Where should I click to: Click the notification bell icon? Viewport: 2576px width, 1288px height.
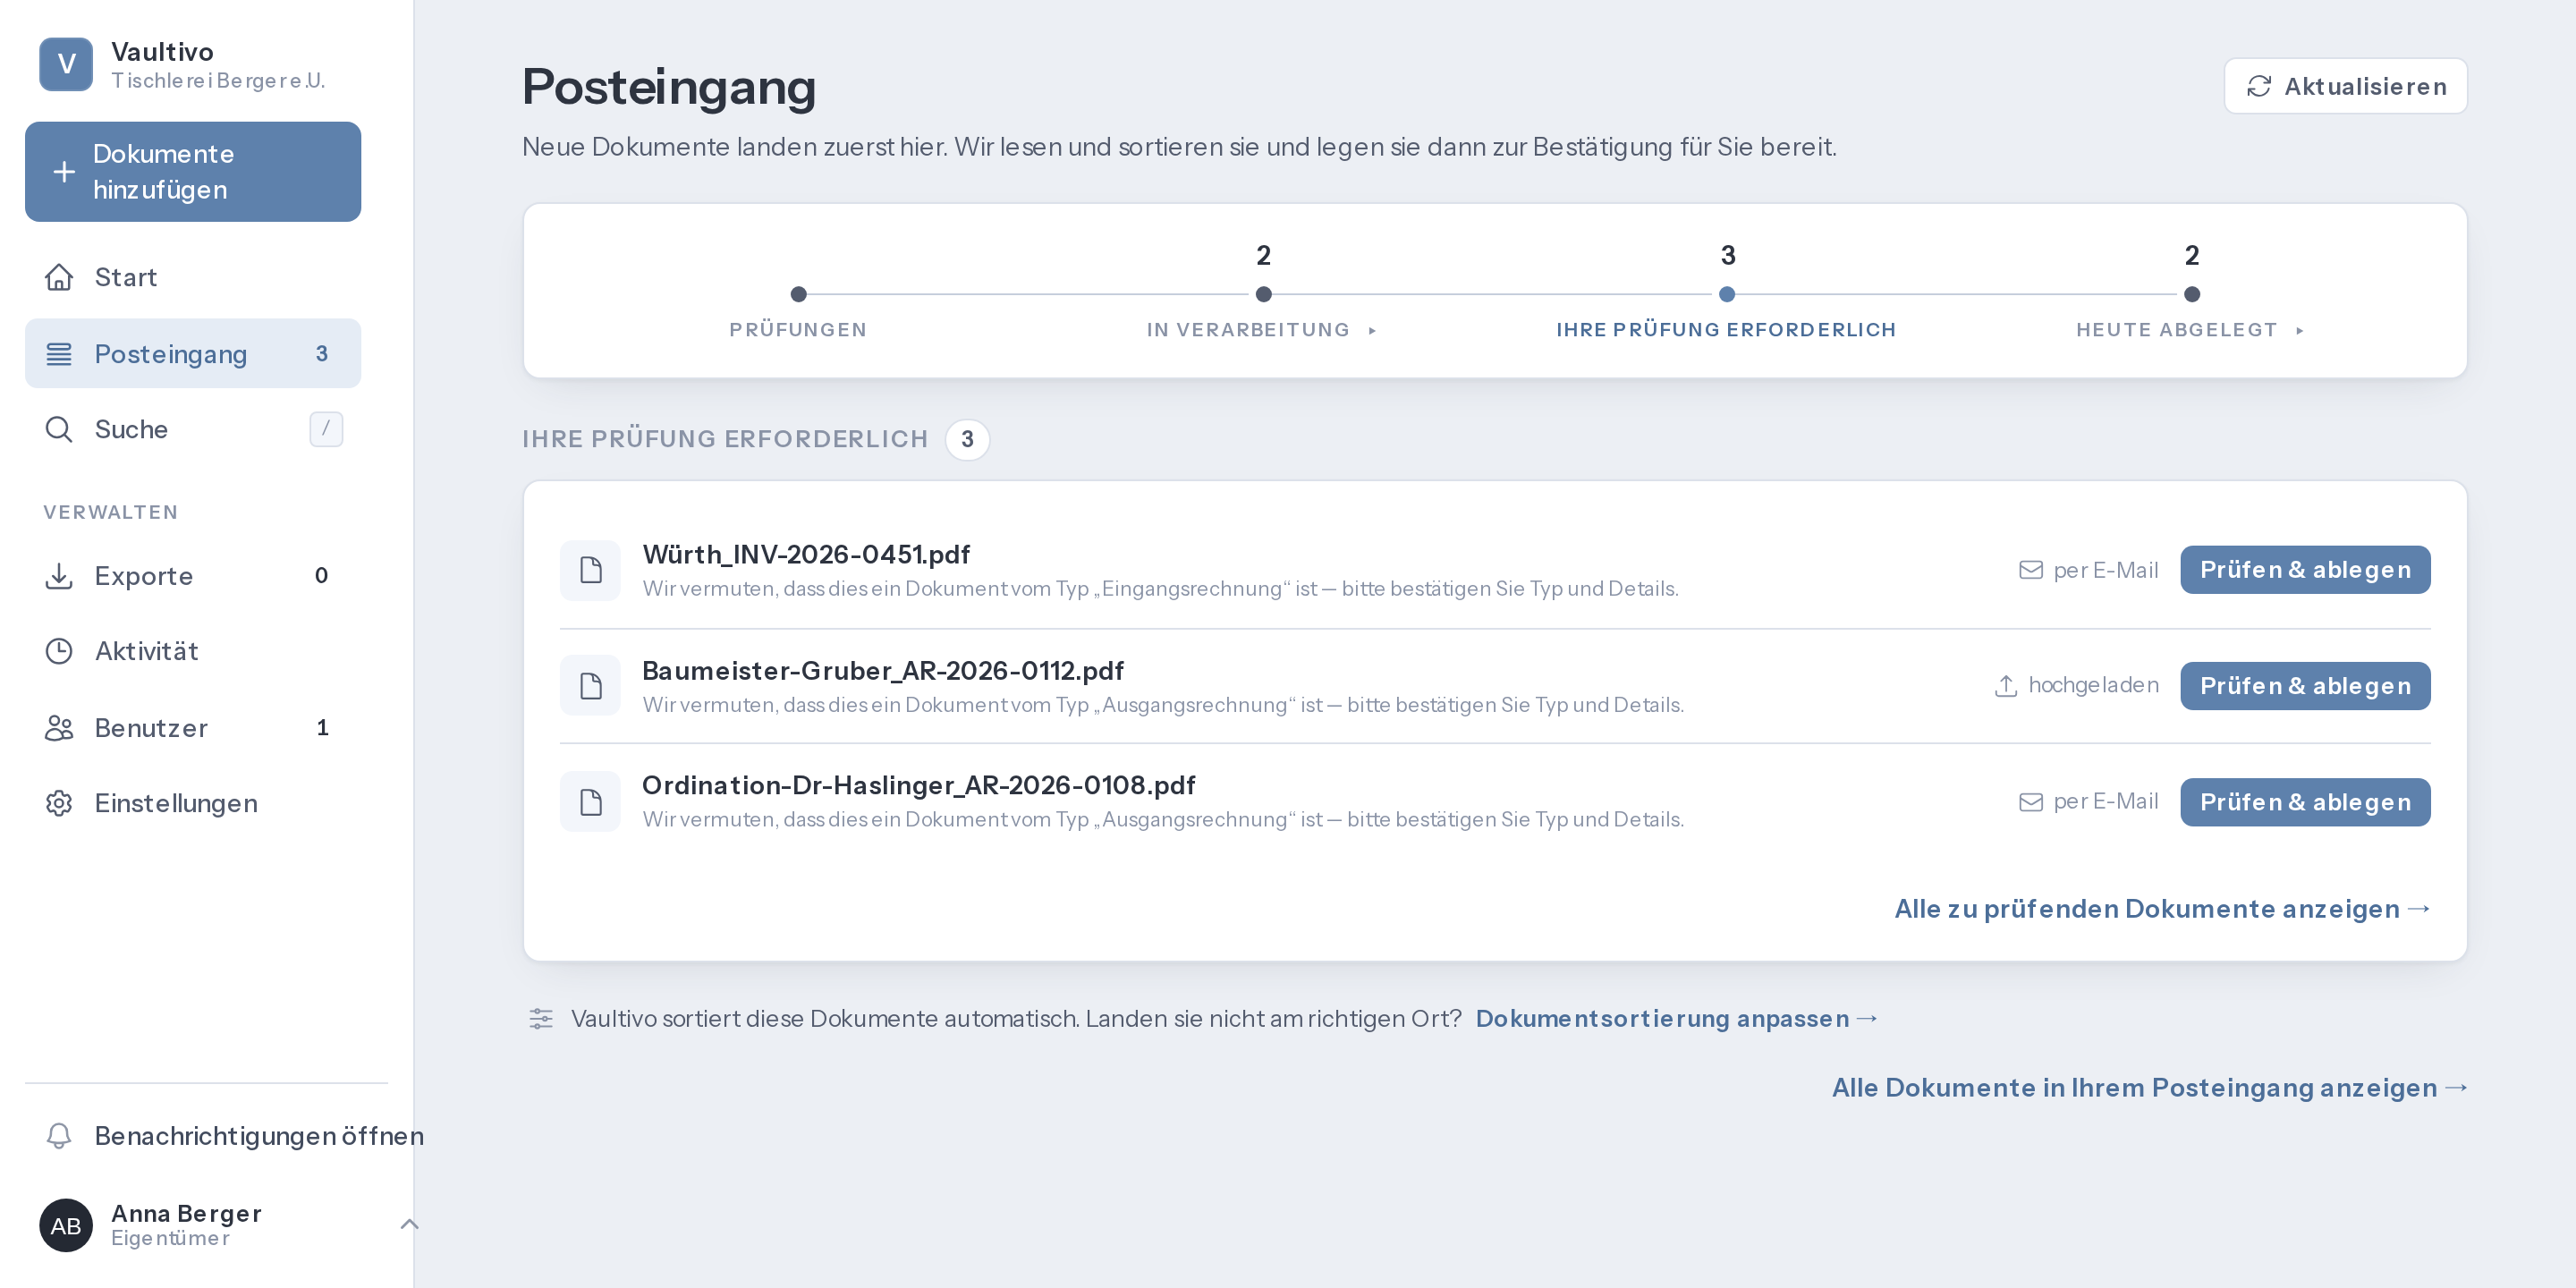click(x=59, y=1136)
